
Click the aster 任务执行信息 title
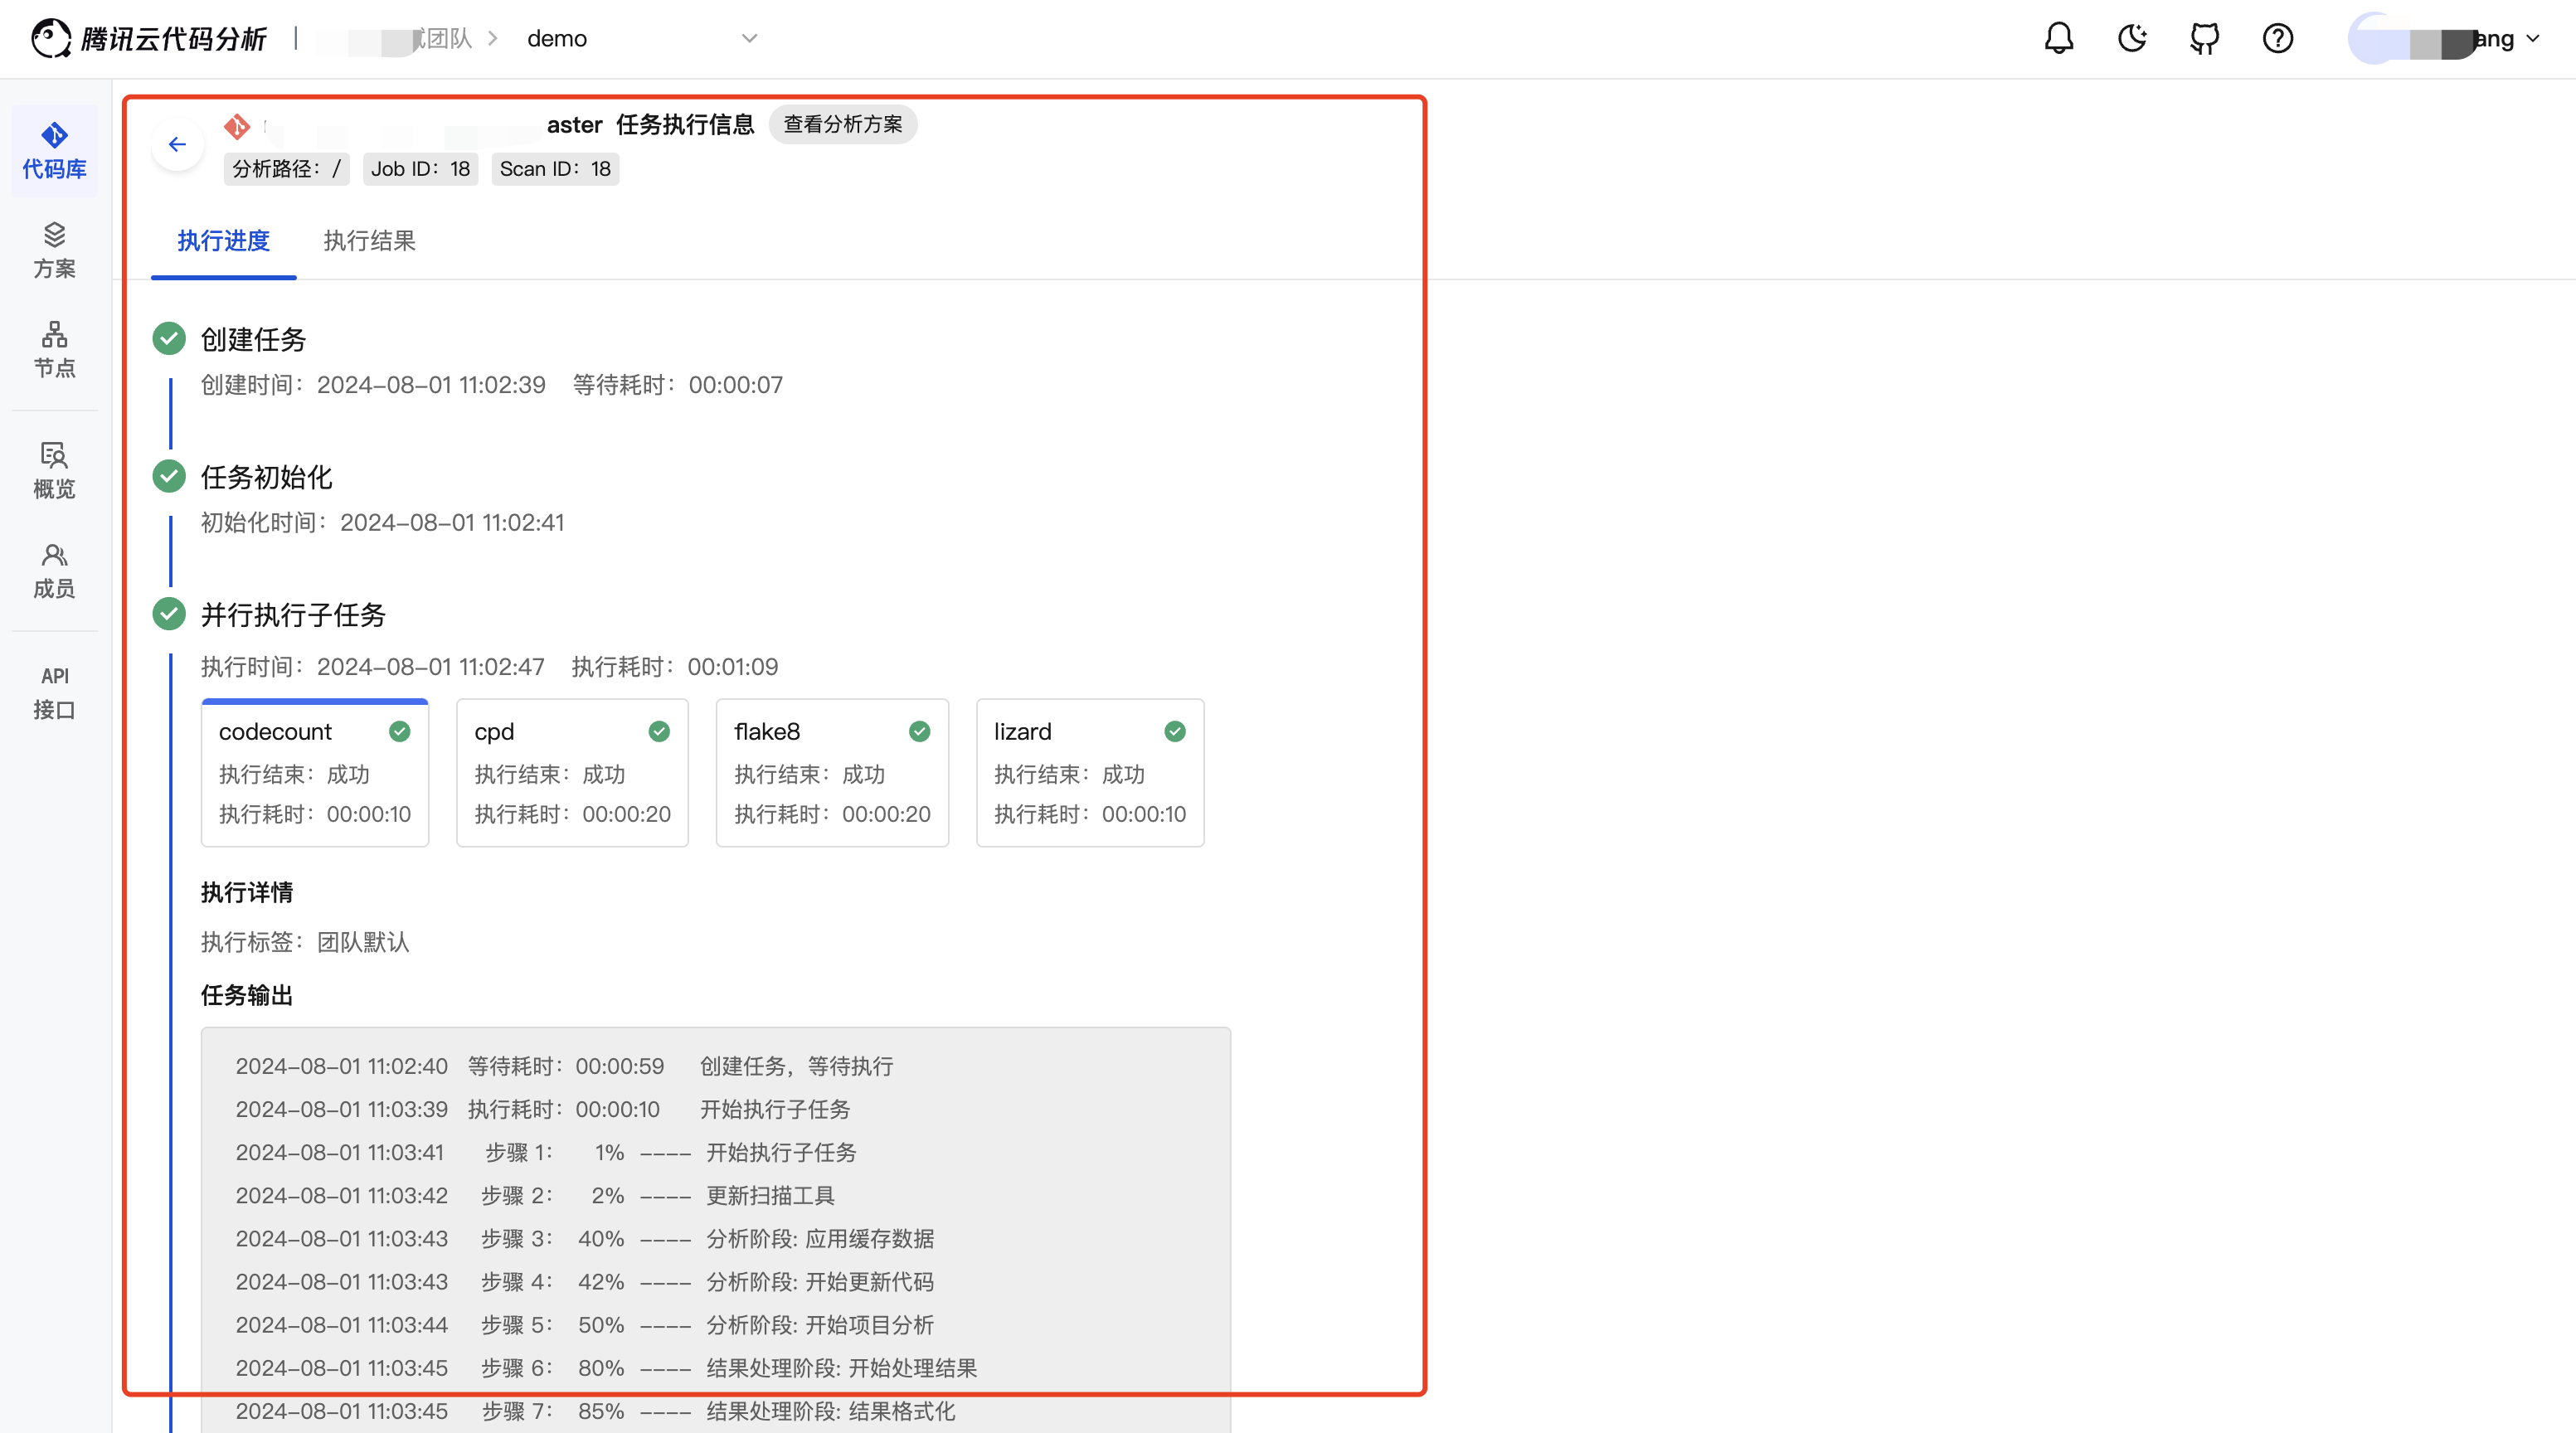[x=651, y=124]
